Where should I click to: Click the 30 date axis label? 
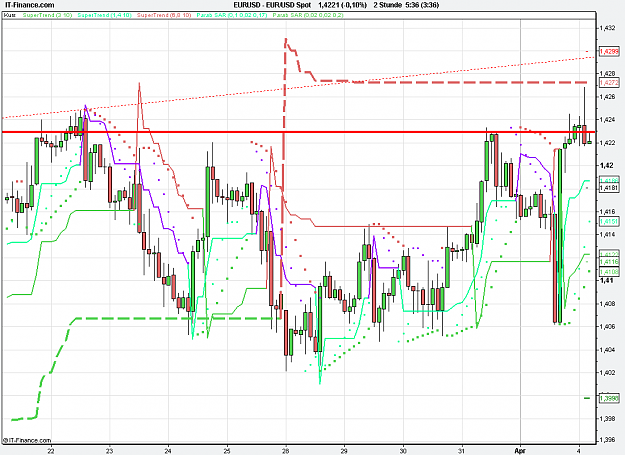[403, 451]
